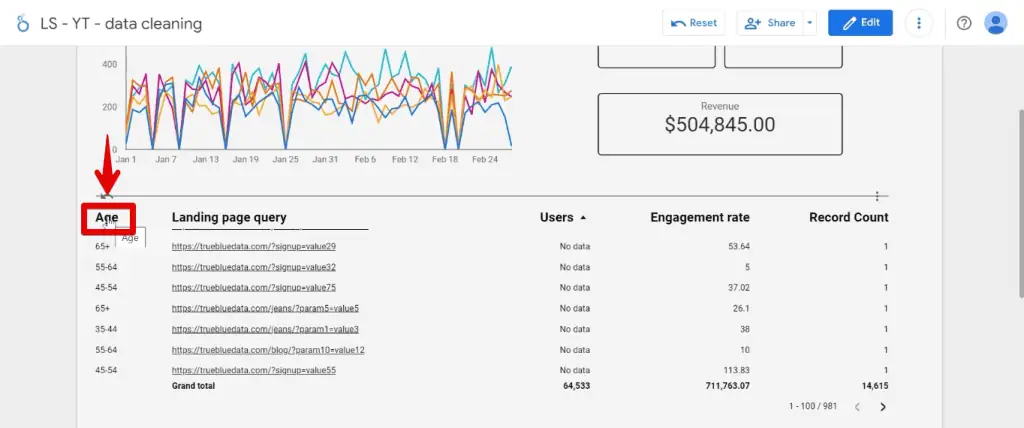Open the jeans param5=value5 link
The width and height of the screenshot is (1024, 428).
pos(265,308)
